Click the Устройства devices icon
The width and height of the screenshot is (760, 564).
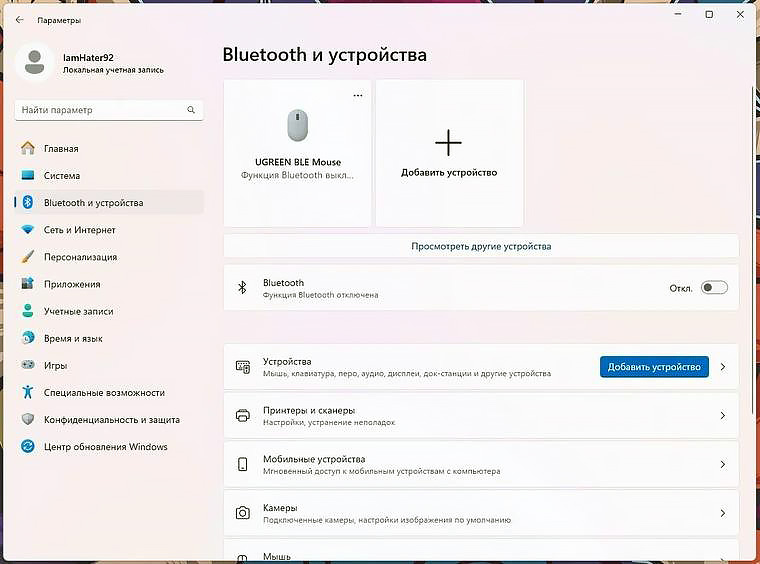243,367
